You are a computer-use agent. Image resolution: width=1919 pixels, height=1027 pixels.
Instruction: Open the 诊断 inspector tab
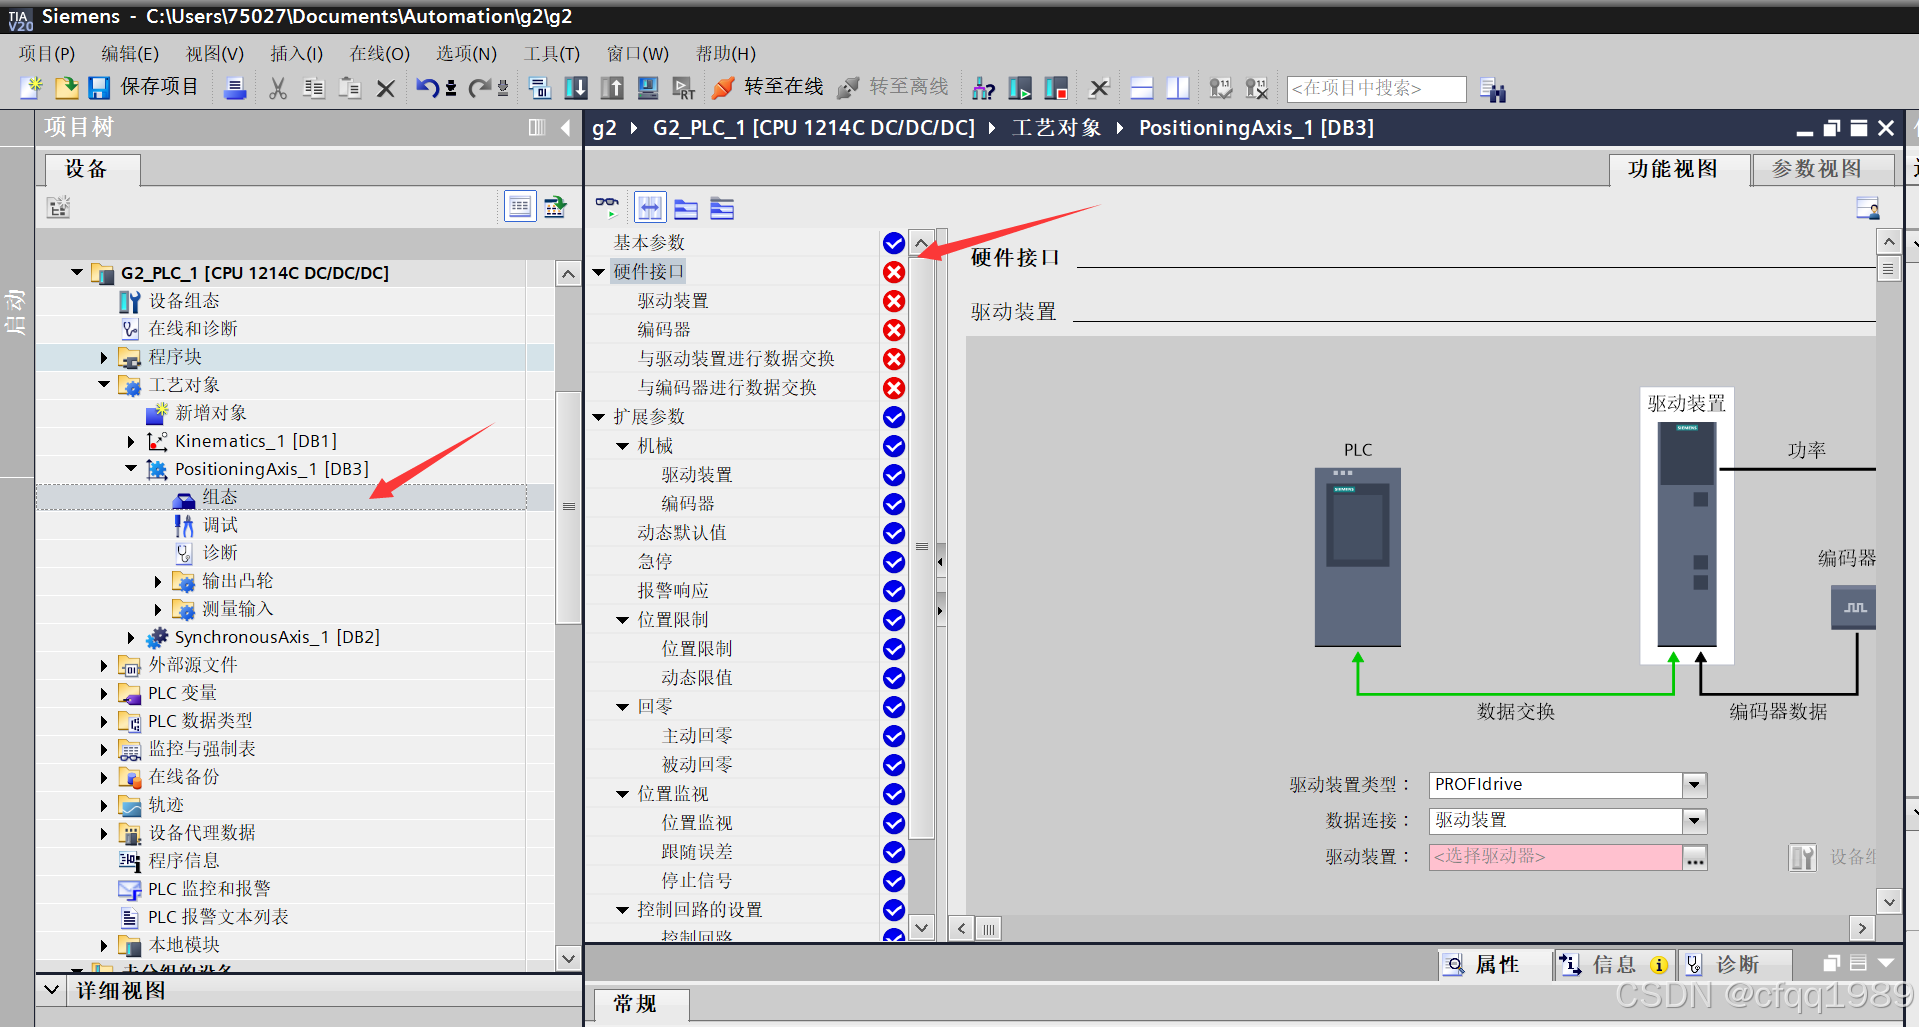pyautogui.click(x=1737, y=964)
